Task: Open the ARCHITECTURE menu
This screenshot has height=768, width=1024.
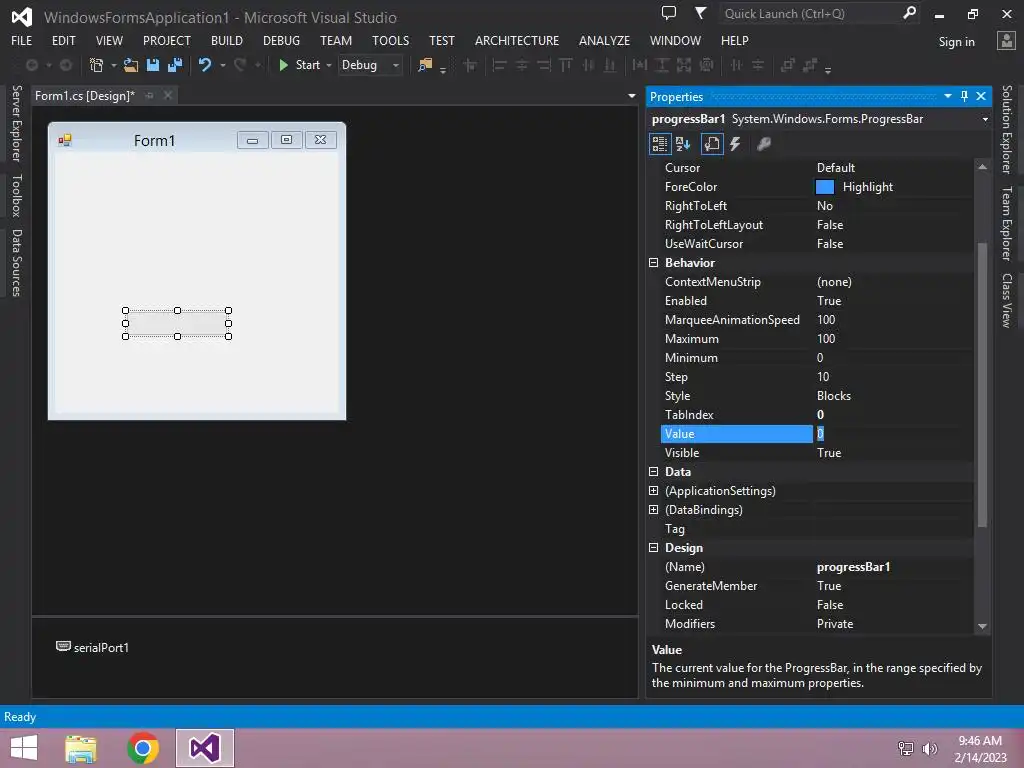Action: pyautogui.click(x=517, y=40)
